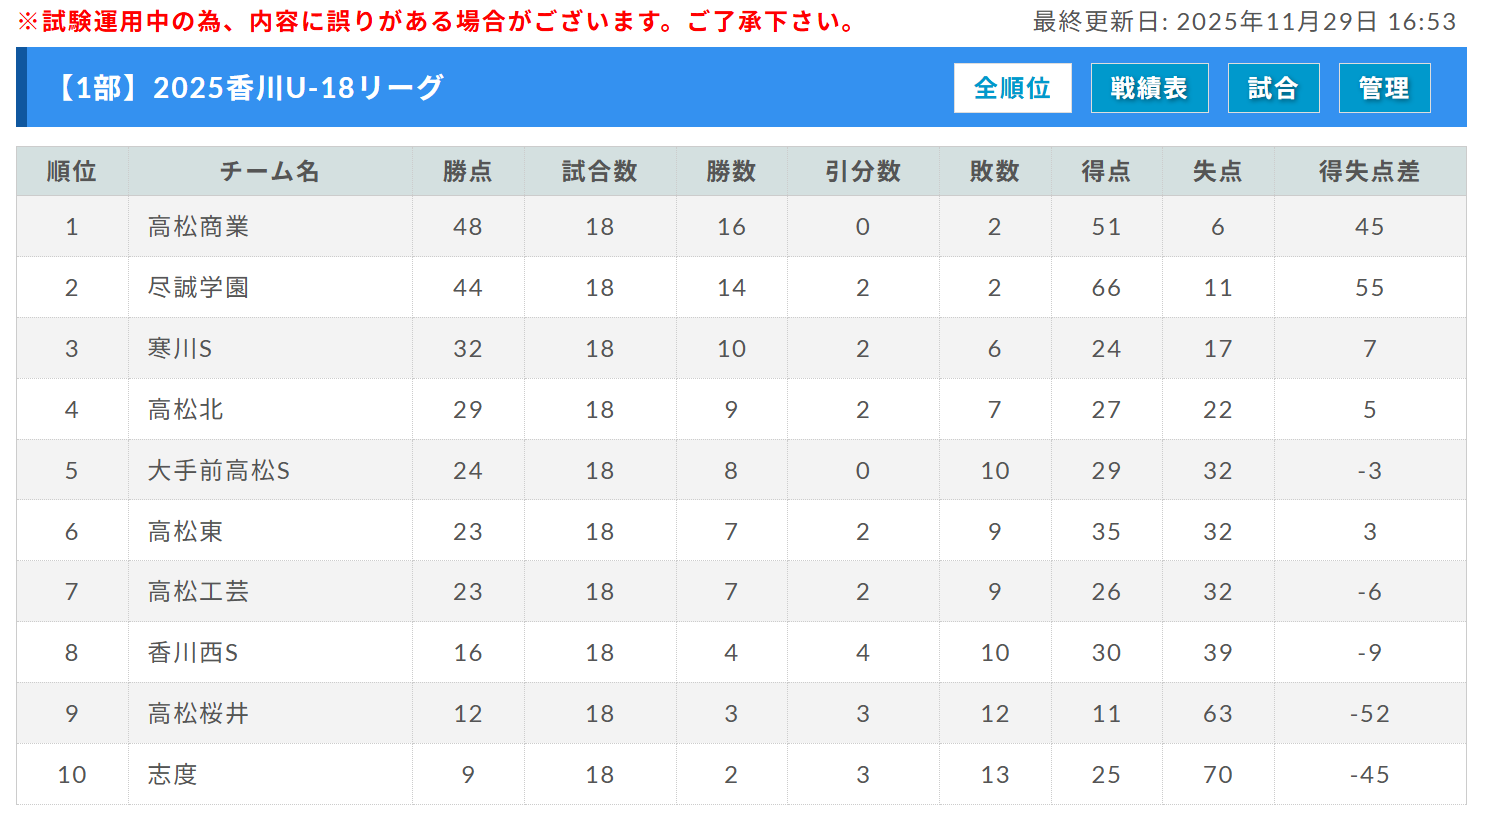Click the 試合数 column header
Image resolution: width=1489 pixels, height=824 pixels.
(599, 171)
